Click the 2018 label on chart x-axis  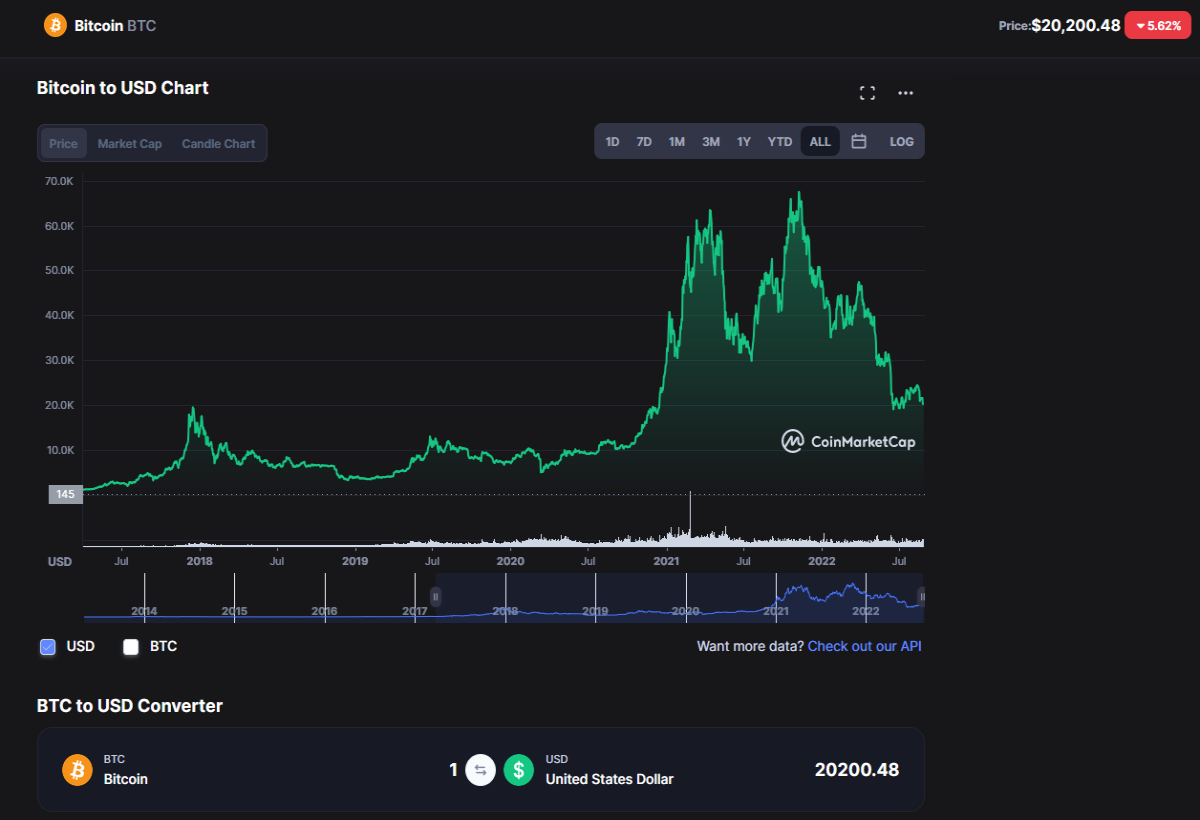[x=200, y=561]
